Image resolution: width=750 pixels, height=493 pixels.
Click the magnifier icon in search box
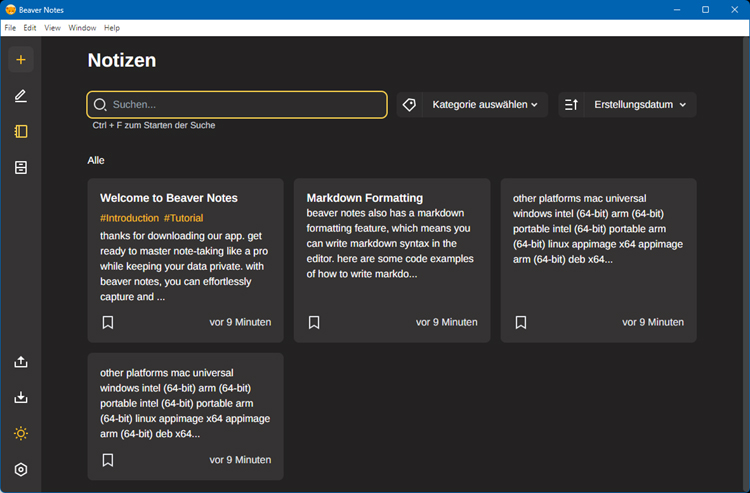pyautogui.click(x=100, y=105)
